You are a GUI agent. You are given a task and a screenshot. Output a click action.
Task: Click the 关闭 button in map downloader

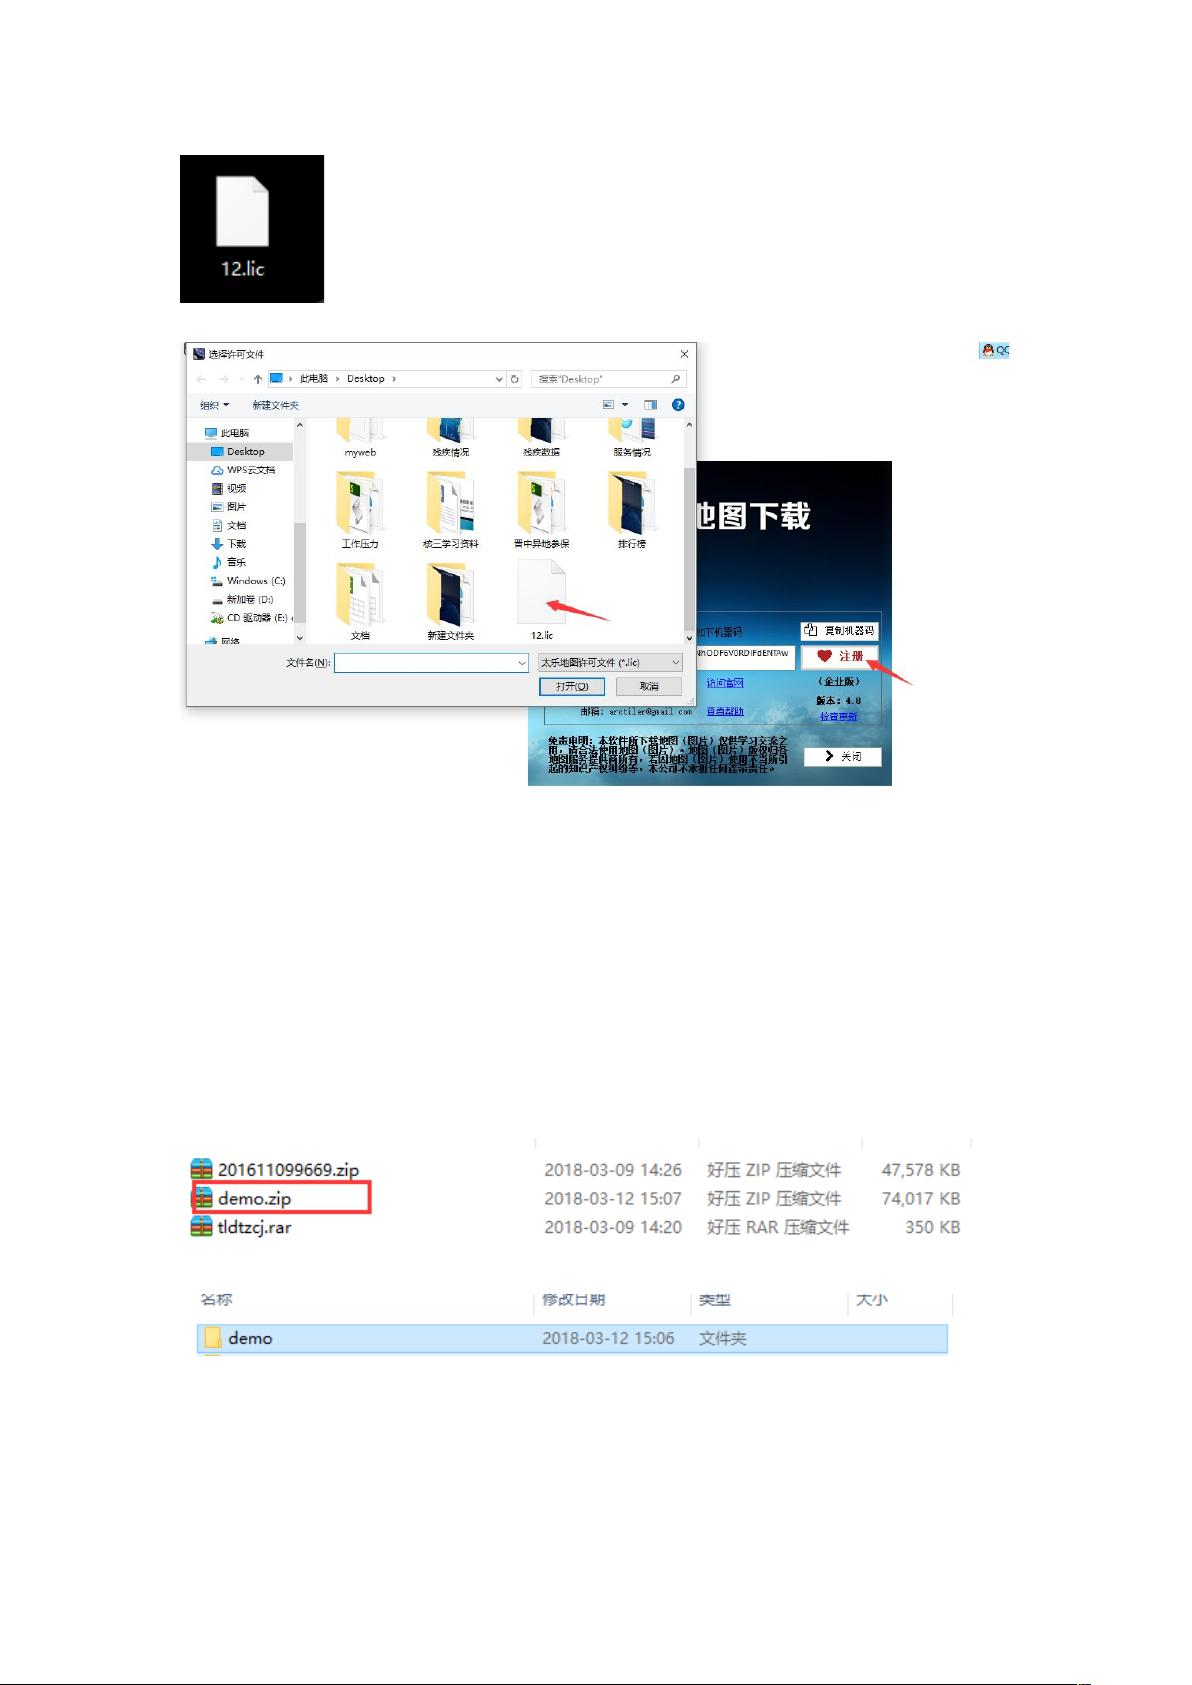point(842,756)
